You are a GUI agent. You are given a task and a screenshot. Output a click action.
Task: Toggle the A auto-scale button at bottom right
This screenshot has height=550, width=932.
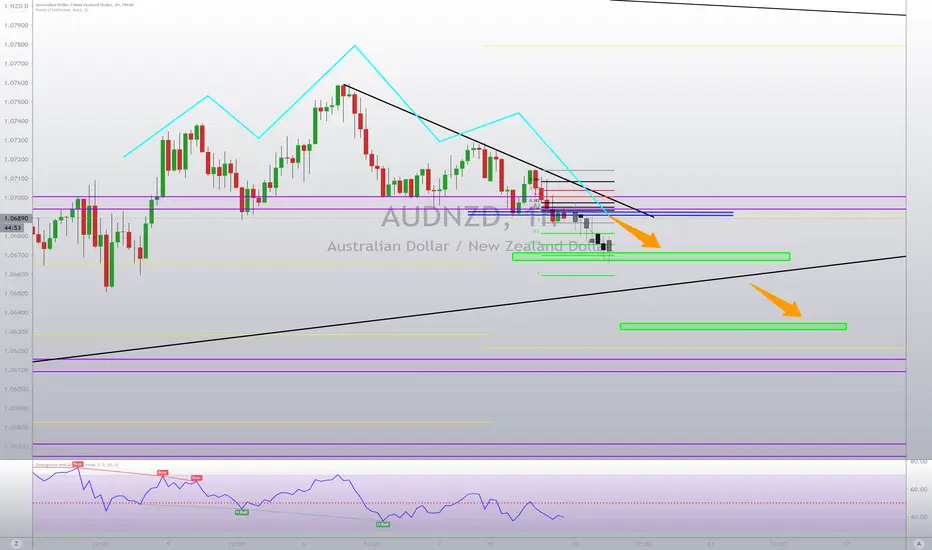click(919, 543)
